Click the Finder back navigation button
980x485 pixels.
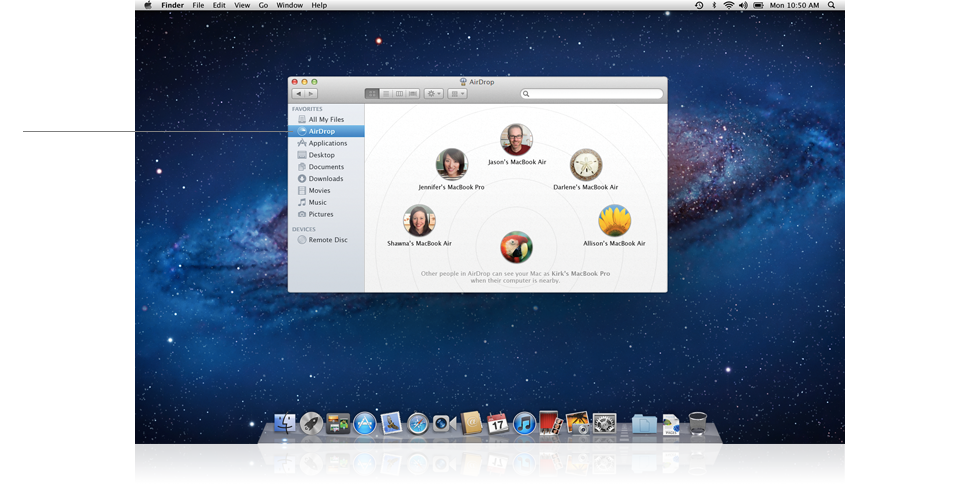click(298, 94)
